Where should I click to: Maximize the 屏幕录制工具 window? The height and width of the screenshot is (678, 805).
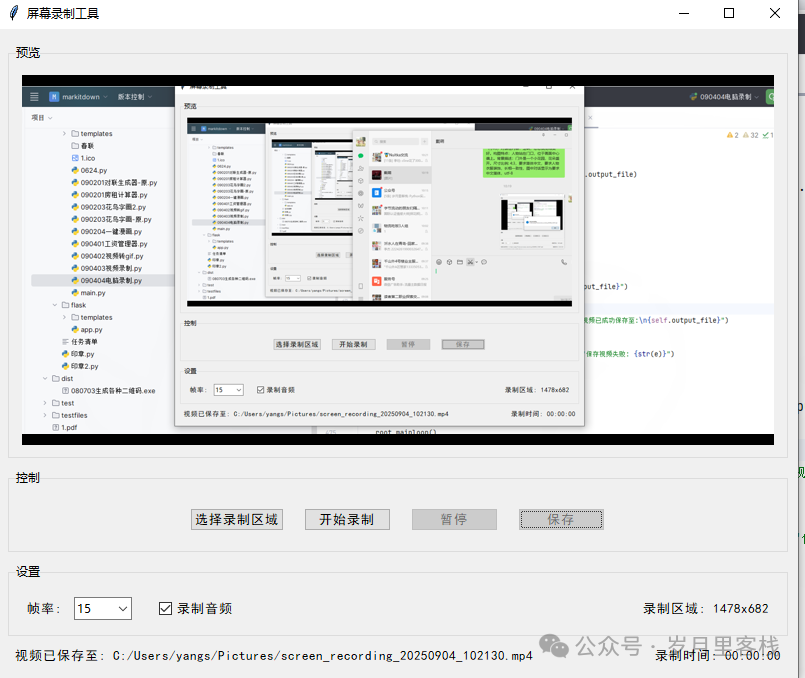tap(729, 13)
